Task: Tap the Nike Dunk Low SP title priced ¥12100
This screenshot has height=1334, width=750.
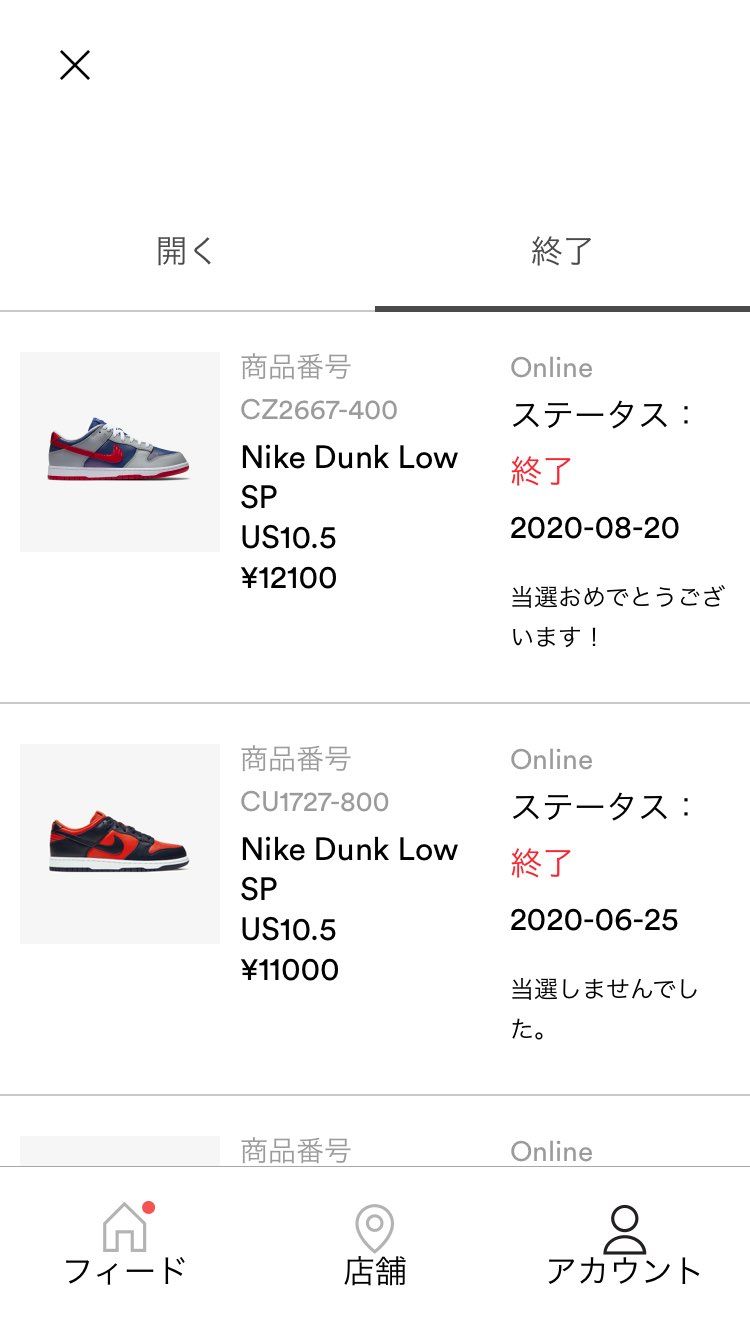Action: tap(349, 477)
